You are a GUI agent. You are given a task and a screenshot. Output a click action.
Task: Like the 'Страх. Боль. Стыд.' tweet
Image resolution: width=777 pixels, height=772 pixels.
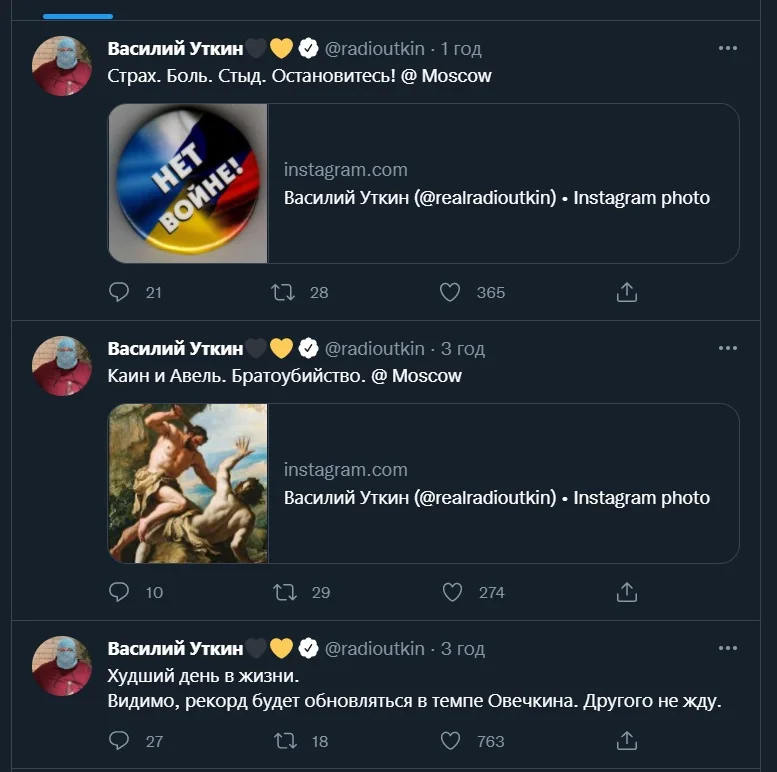click(x=450, y=292)
